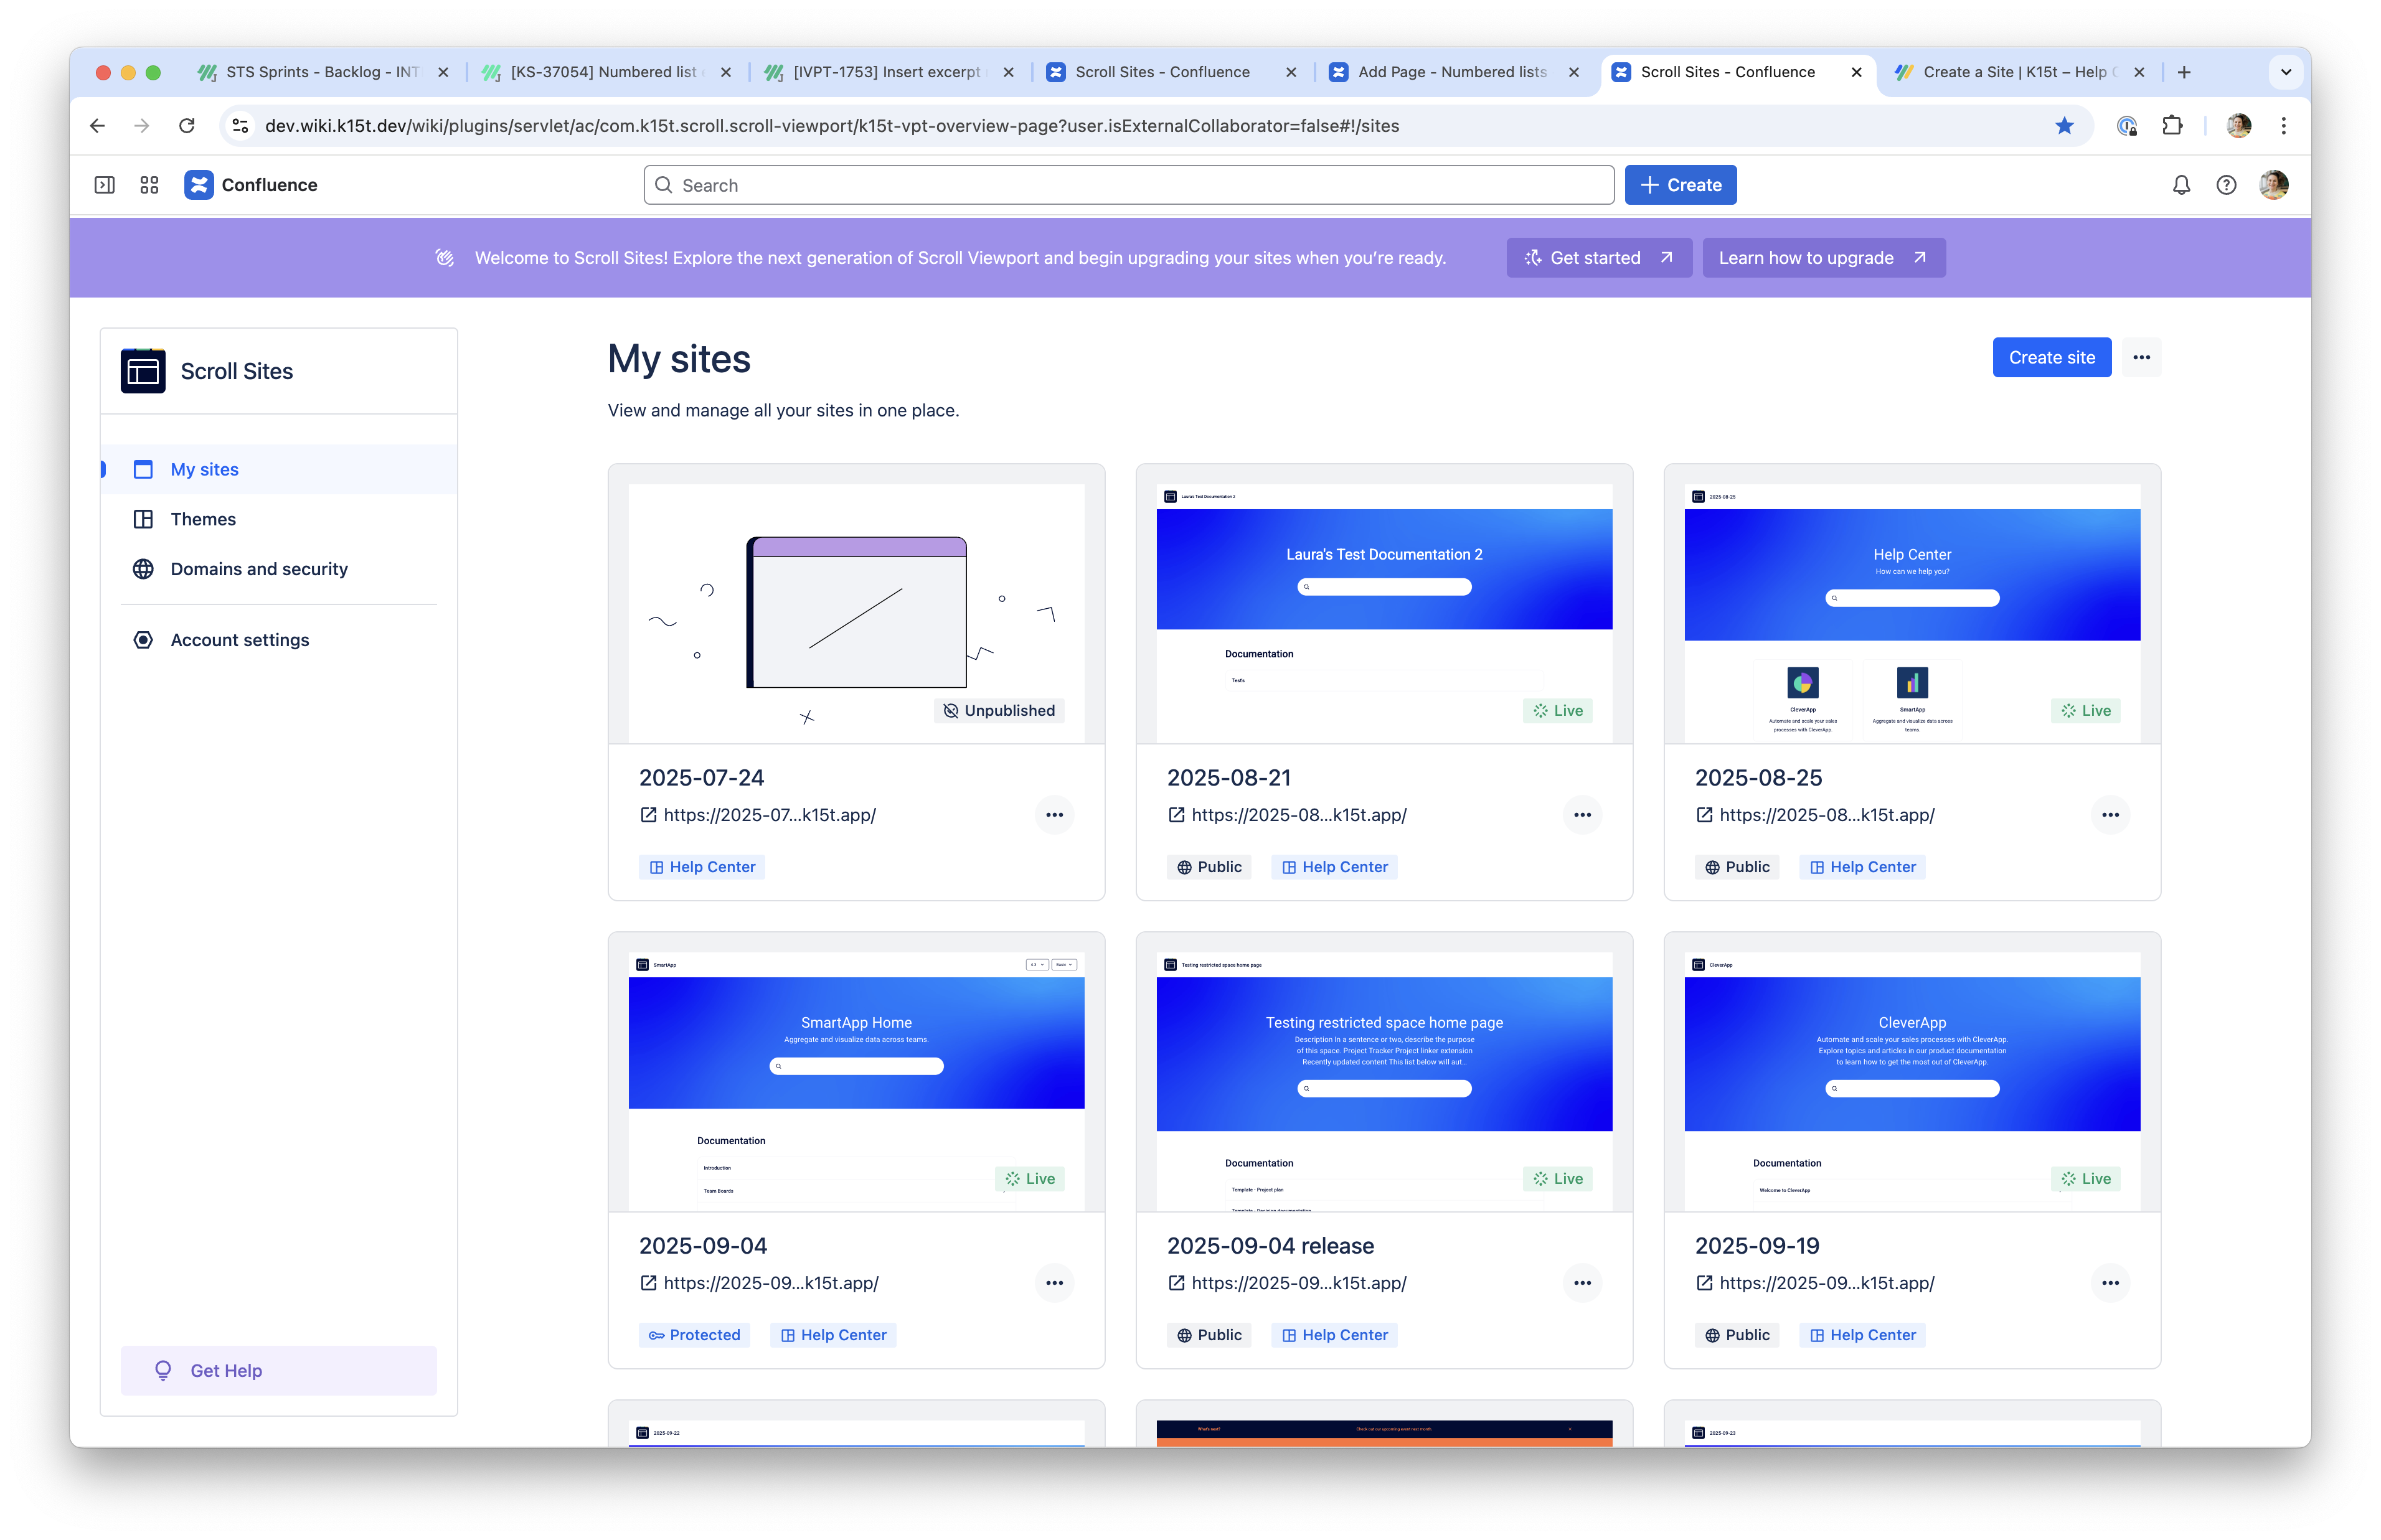Open the app switcher grid icon
The width and height of the screenshot is (2381, 1540).
point(149,185)
